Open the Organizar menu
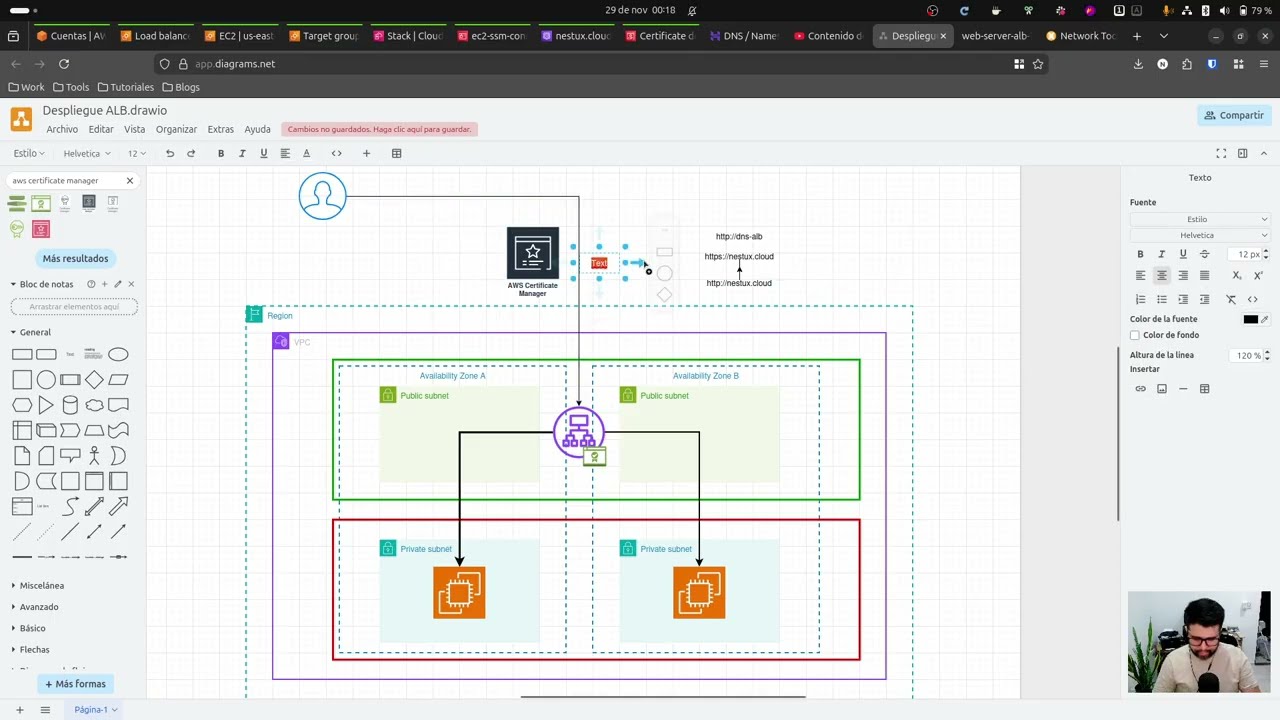The image size is (1280, 720). tap(176, 129)
